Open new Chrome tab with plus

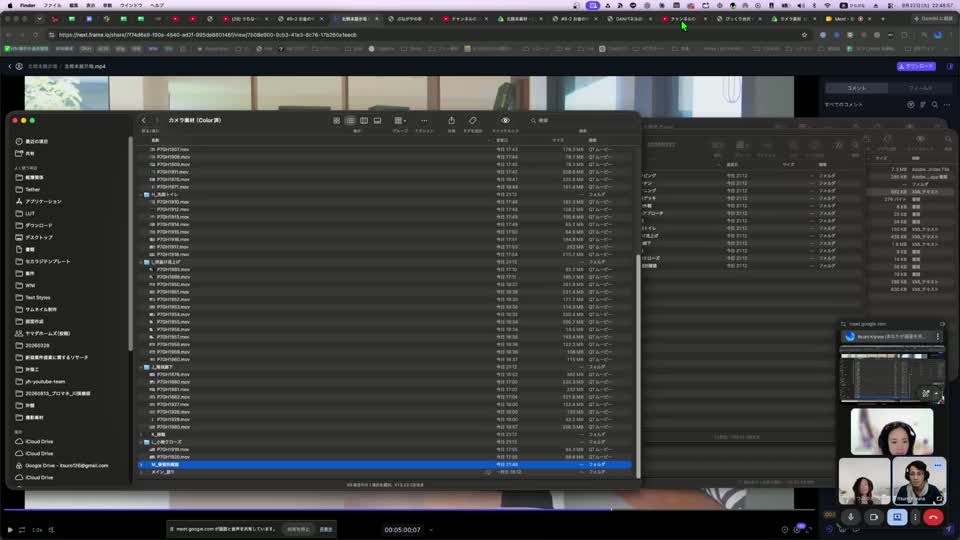(883, 19)
